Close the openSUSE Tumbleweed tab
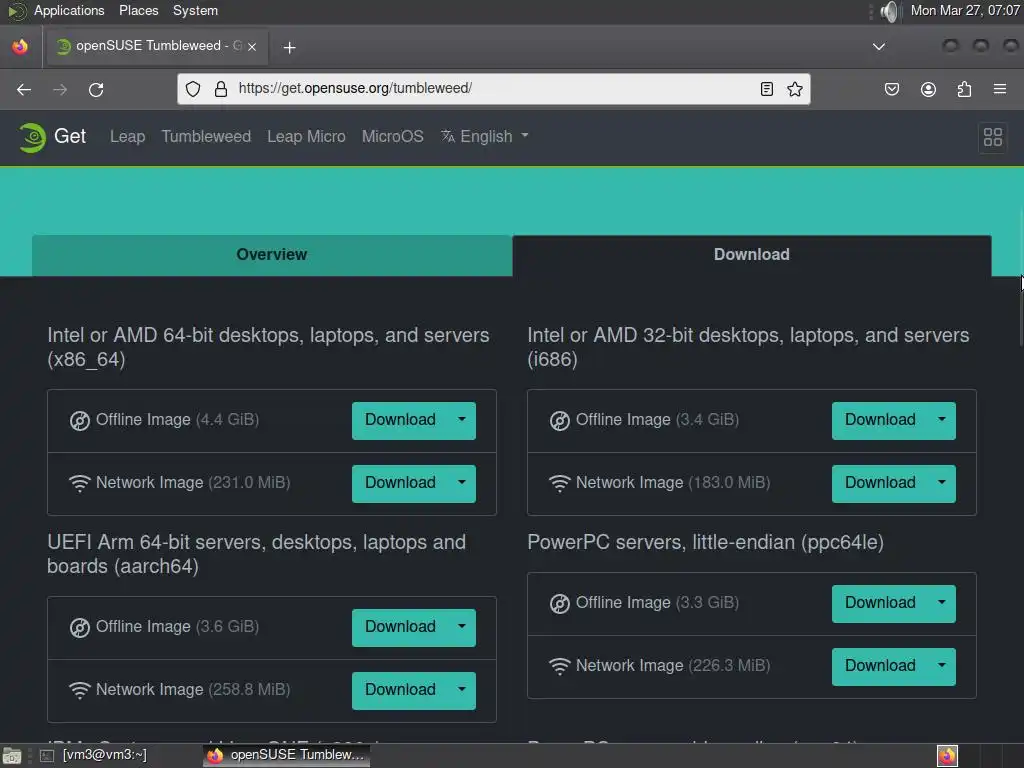1024x768 pixels. coord(252,46)
